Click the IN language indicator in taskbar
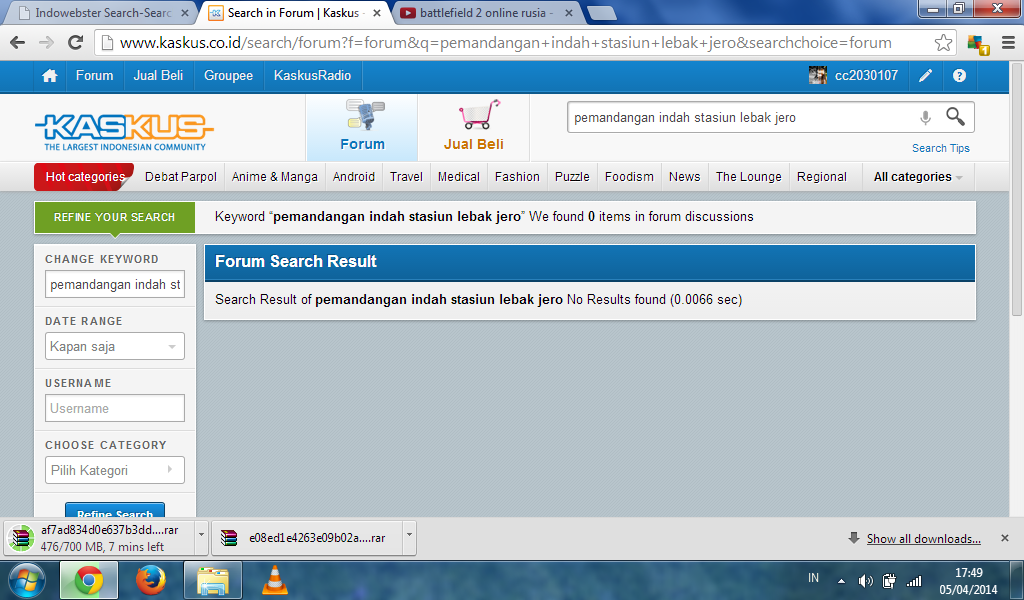 [x=813, y=578]
